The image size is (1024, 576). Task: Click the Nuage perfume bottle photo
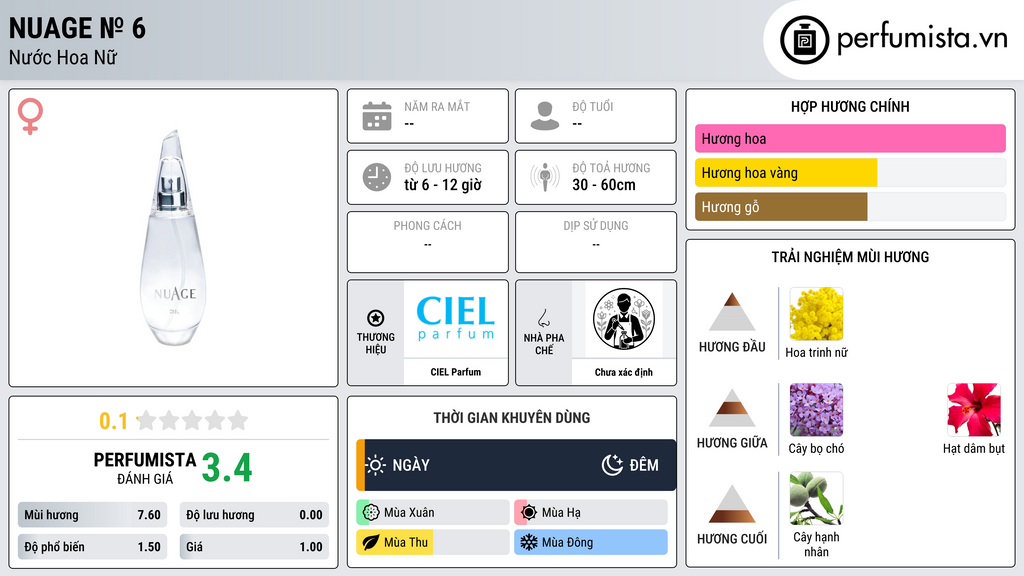(x=173, y=238)
